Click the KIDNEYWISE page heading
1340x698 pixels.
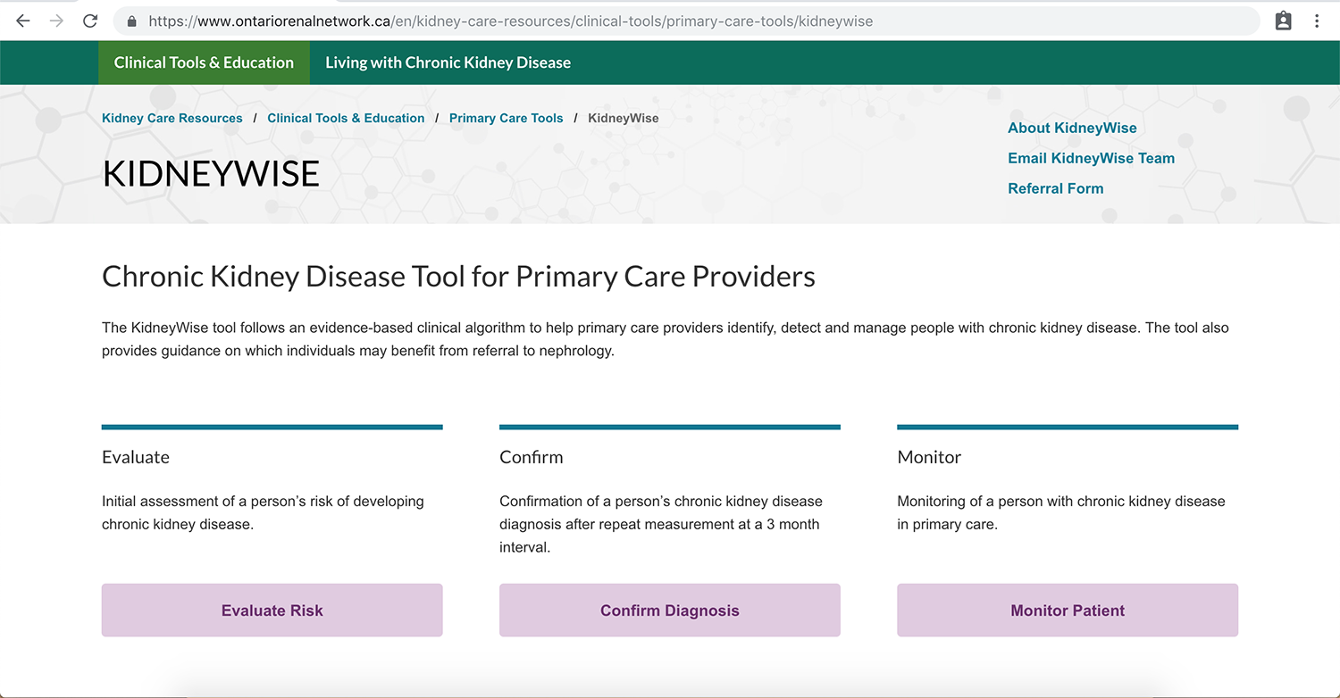[x=211, y=173]
